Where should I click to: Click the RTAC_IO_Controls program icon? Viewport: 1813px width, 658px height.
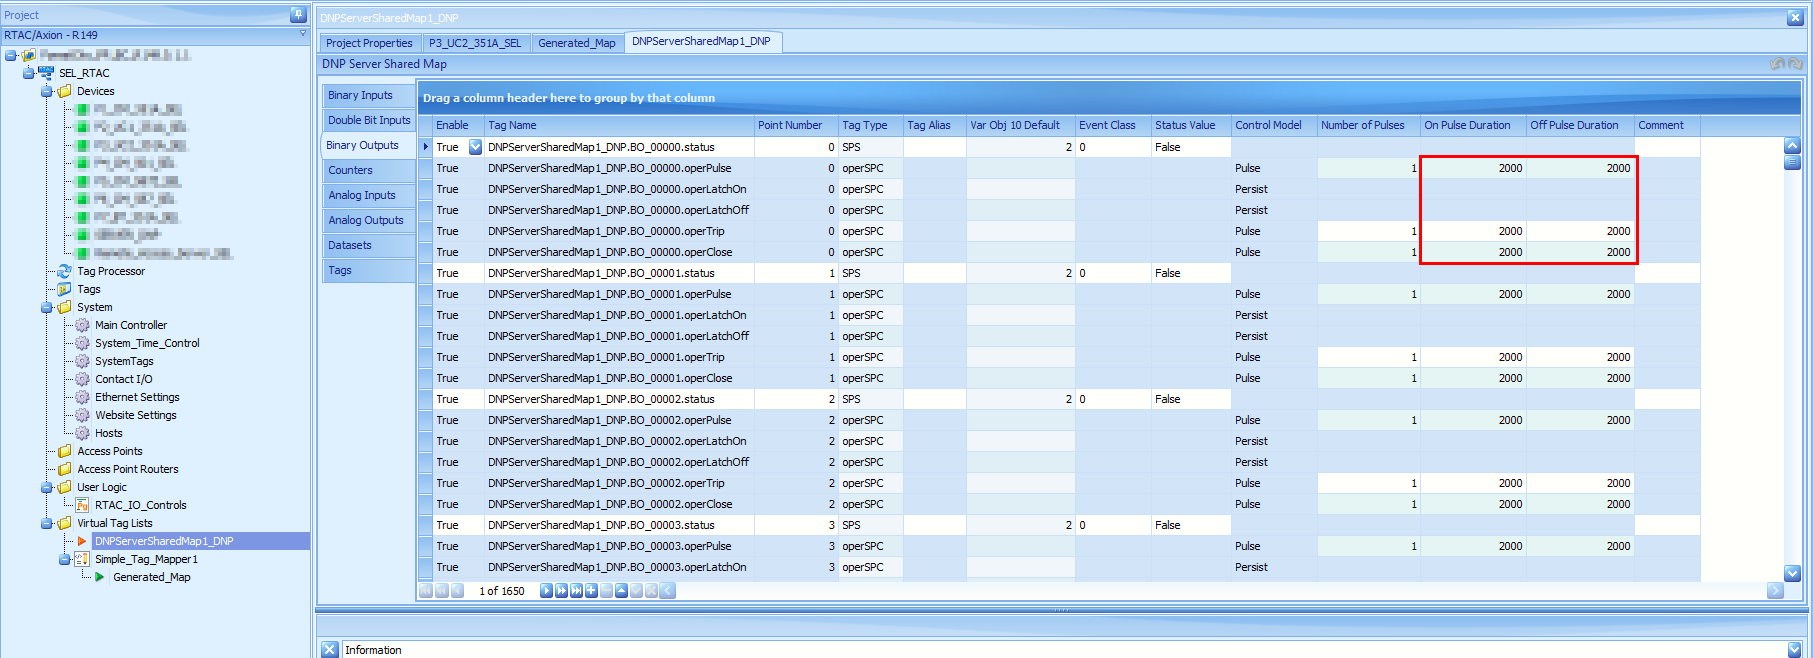tap(83, 505)
